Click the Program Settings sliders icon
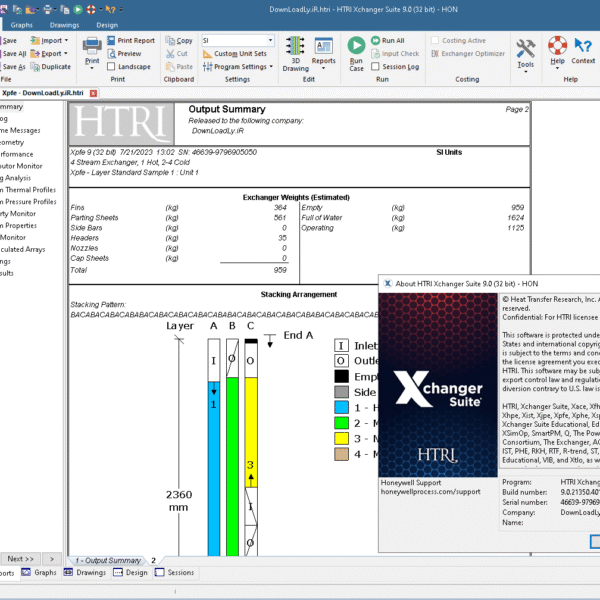The image size is (600, 600). [207, 67]
